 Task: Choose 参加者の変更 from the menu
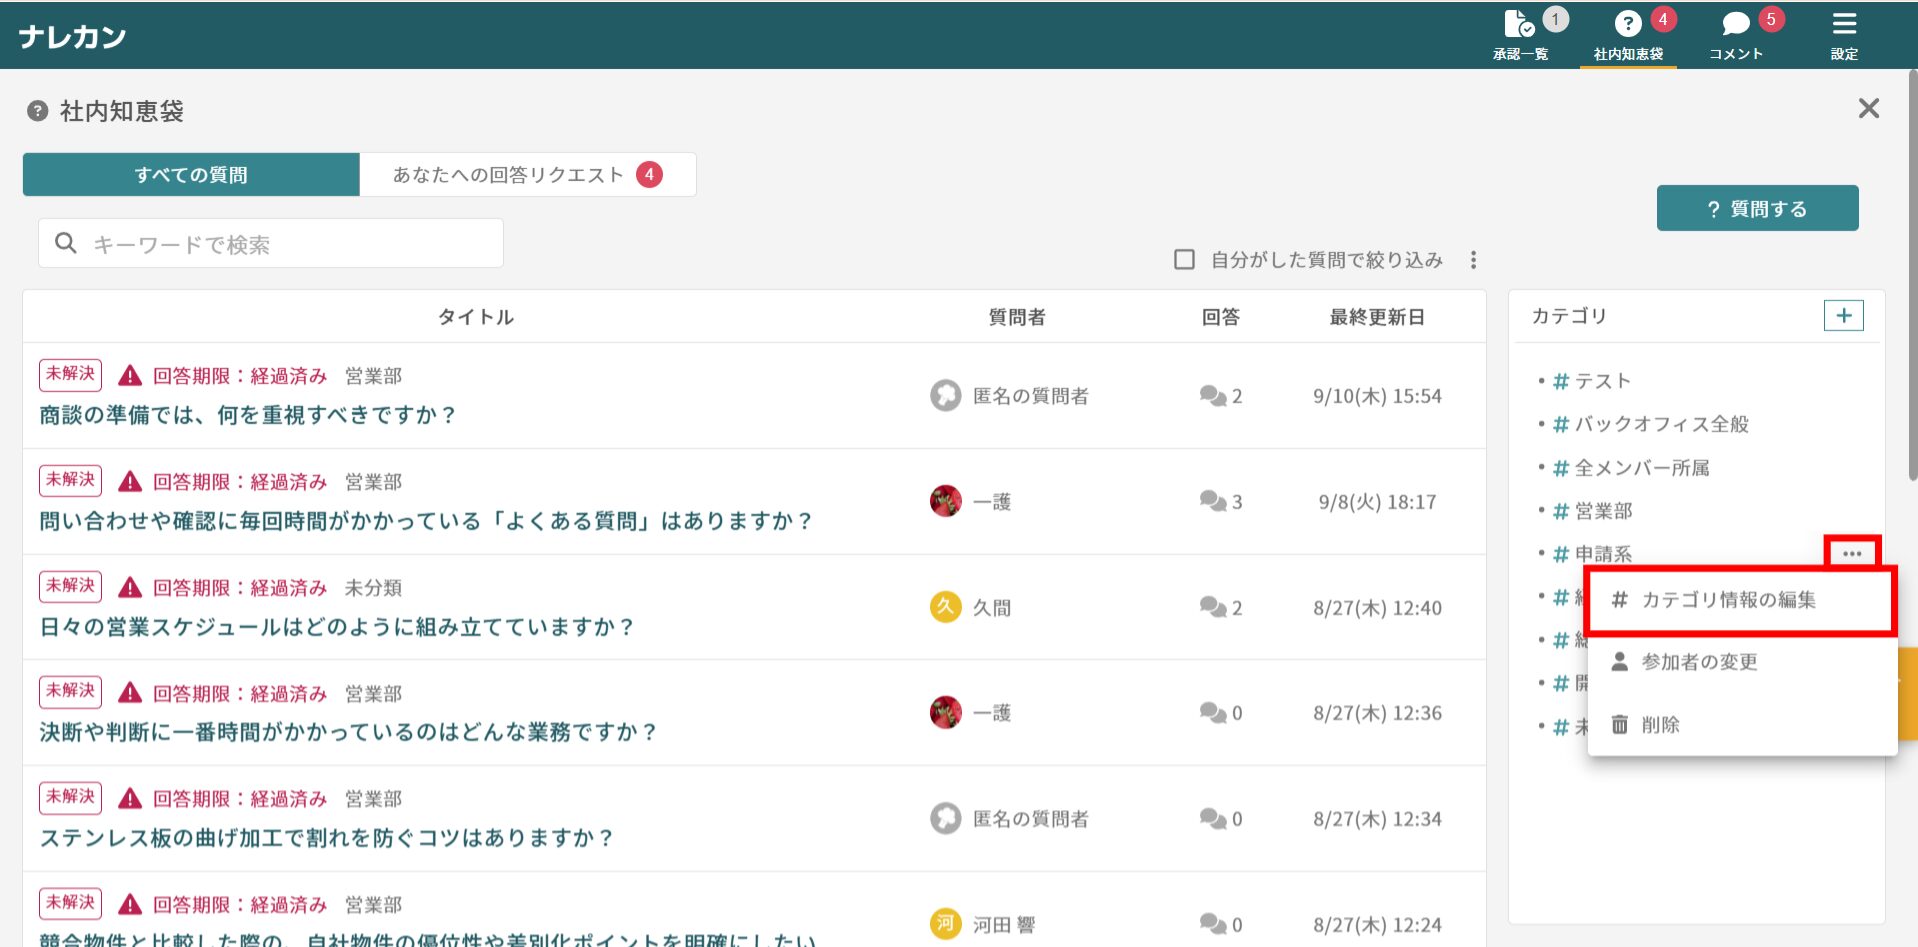point(1742,662)
